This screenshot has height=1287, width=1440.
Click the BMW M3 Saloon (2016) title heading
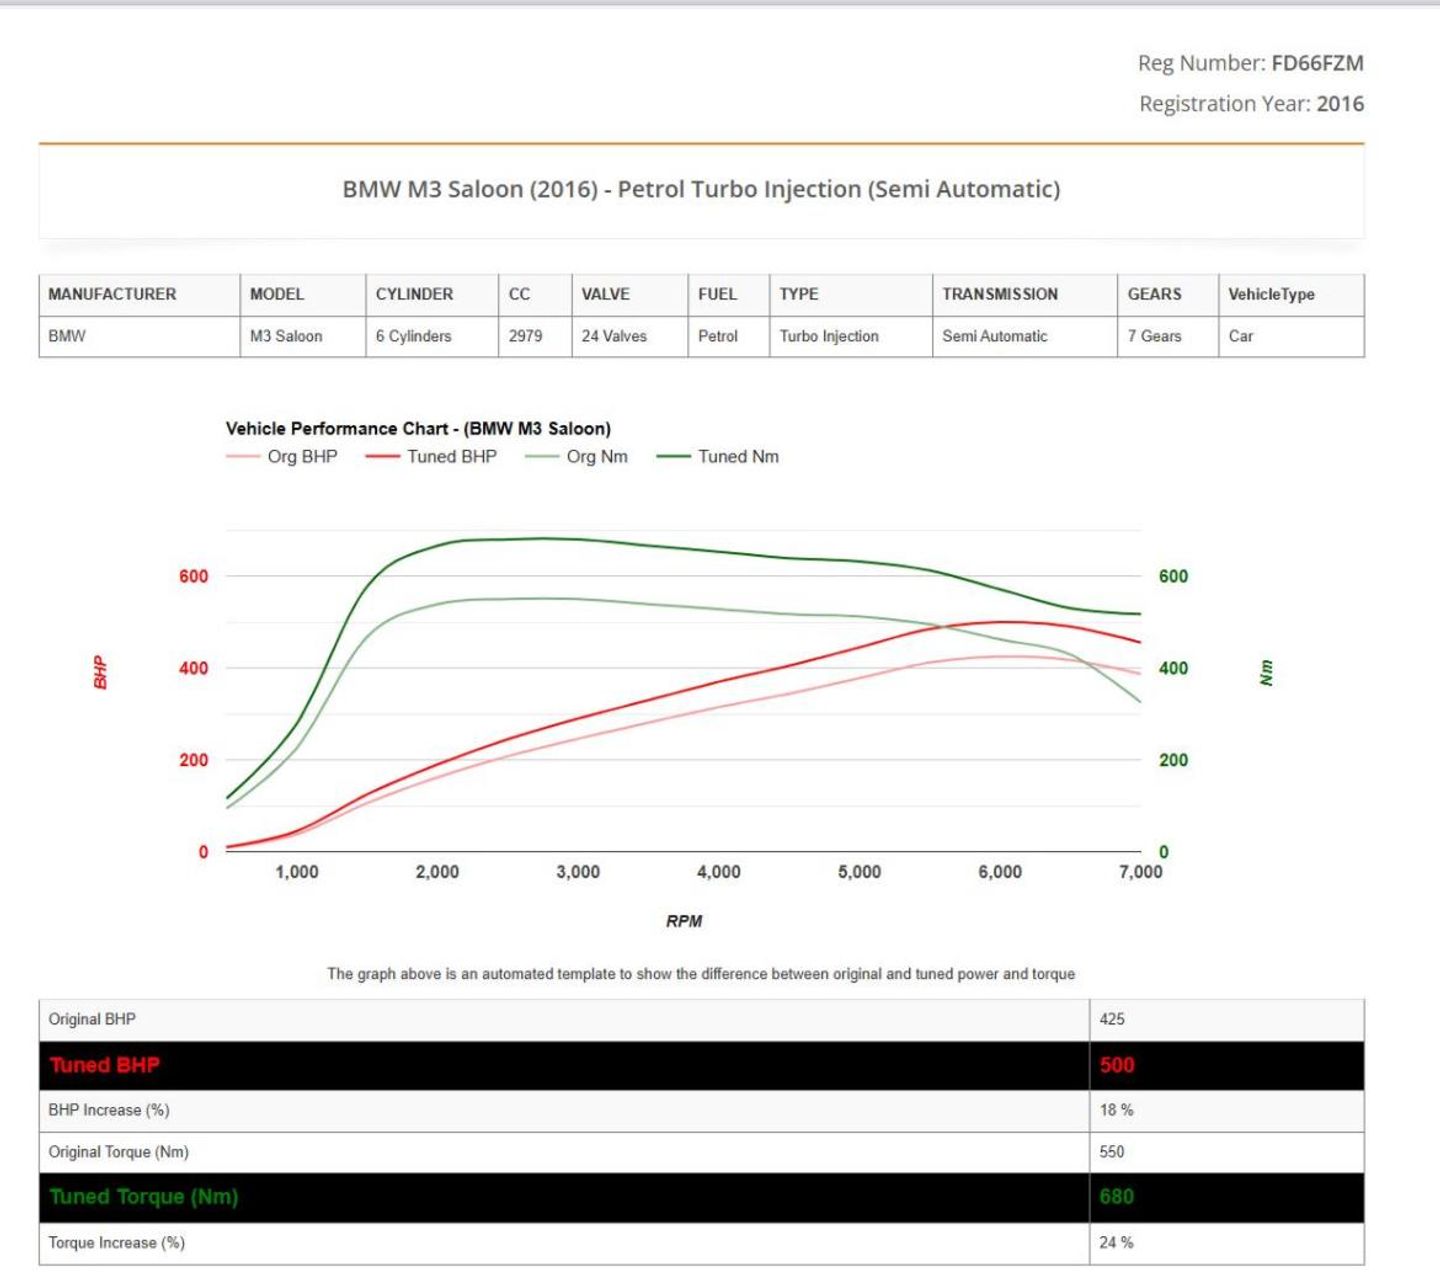point(701,189)
